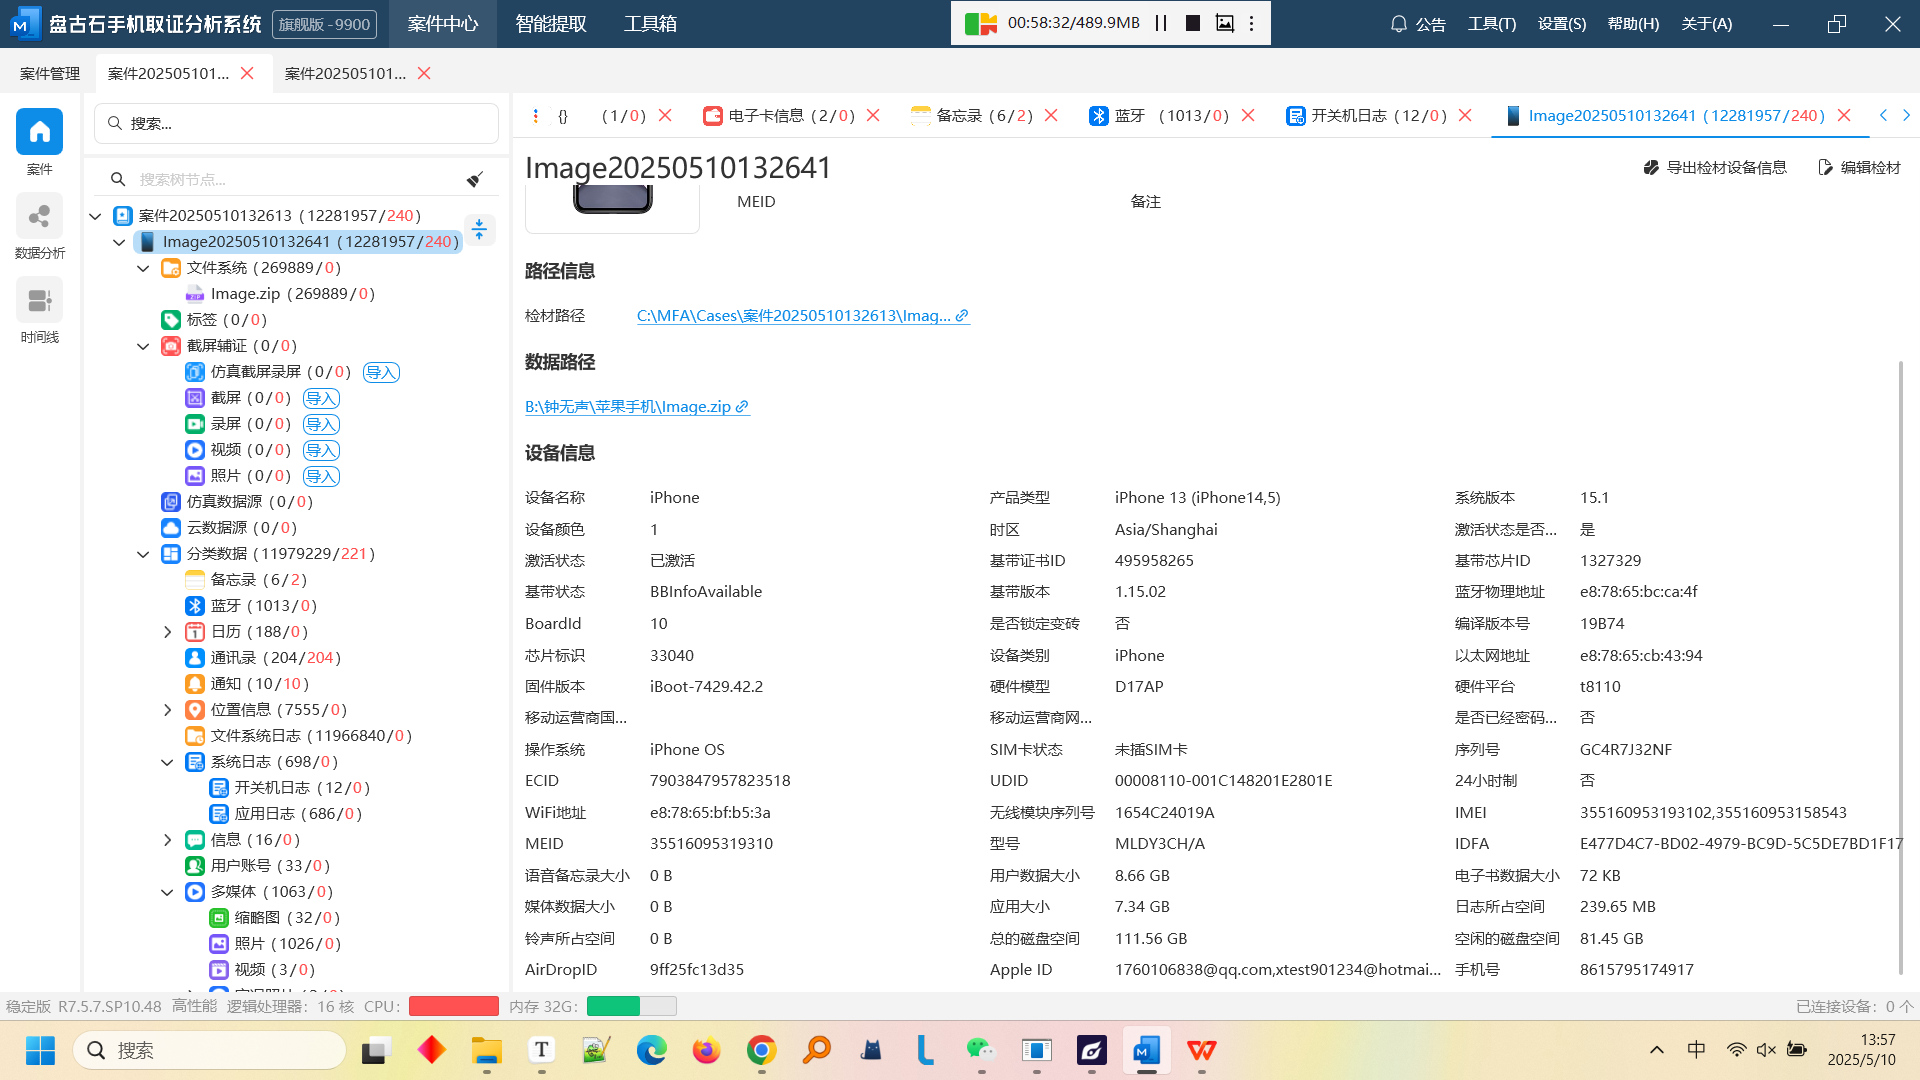Open 帮助(H) menu
This screenshot has height=1080, width=1920.
pyautogui.click(x=1633, y=24)
